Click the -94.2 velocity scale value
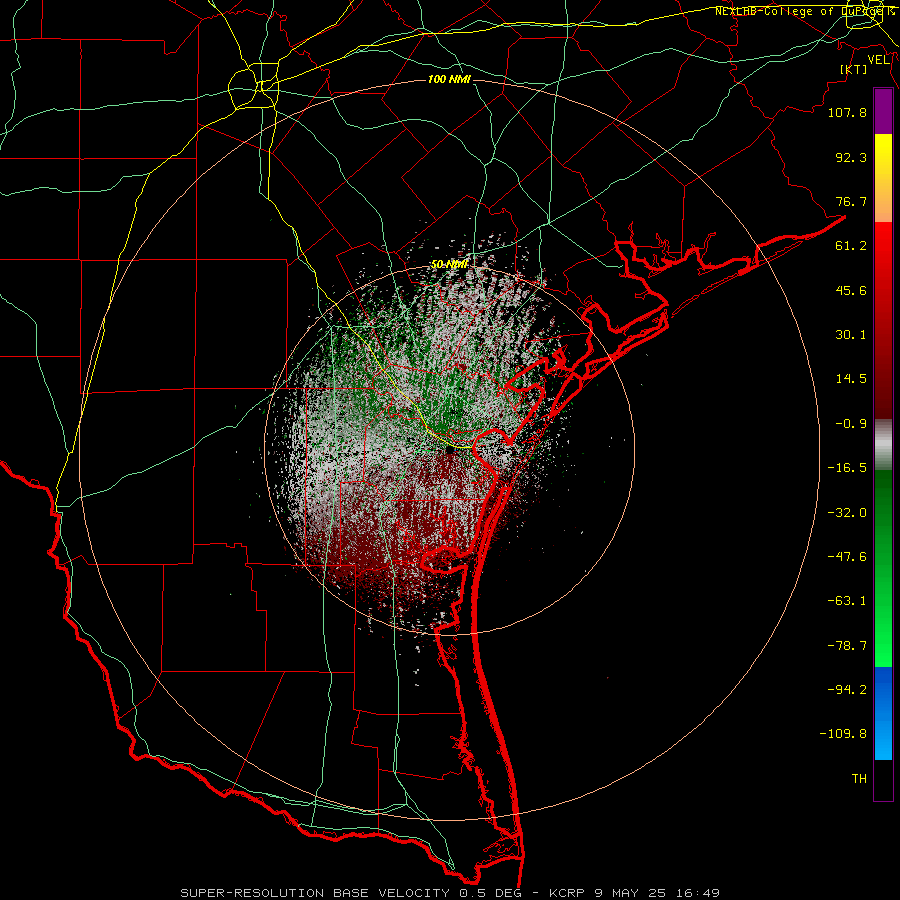The height and width of the screenshot is (900, 900). (x=847, y=689)
